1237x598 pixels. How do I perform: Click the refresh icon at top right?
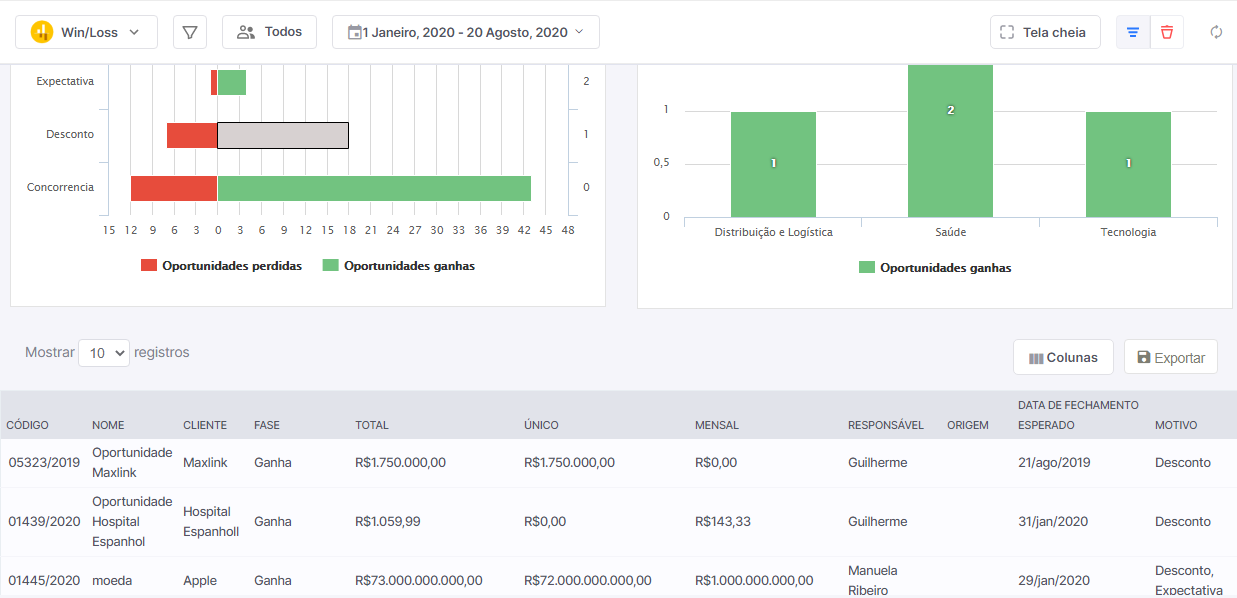[x=1216, y=32]
